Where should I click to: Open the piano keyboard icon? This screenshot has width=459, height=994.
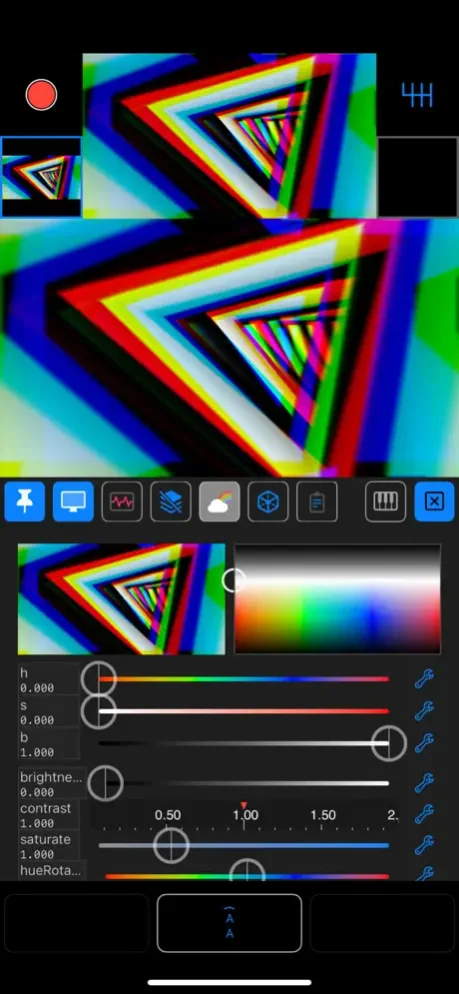point(385,502)
